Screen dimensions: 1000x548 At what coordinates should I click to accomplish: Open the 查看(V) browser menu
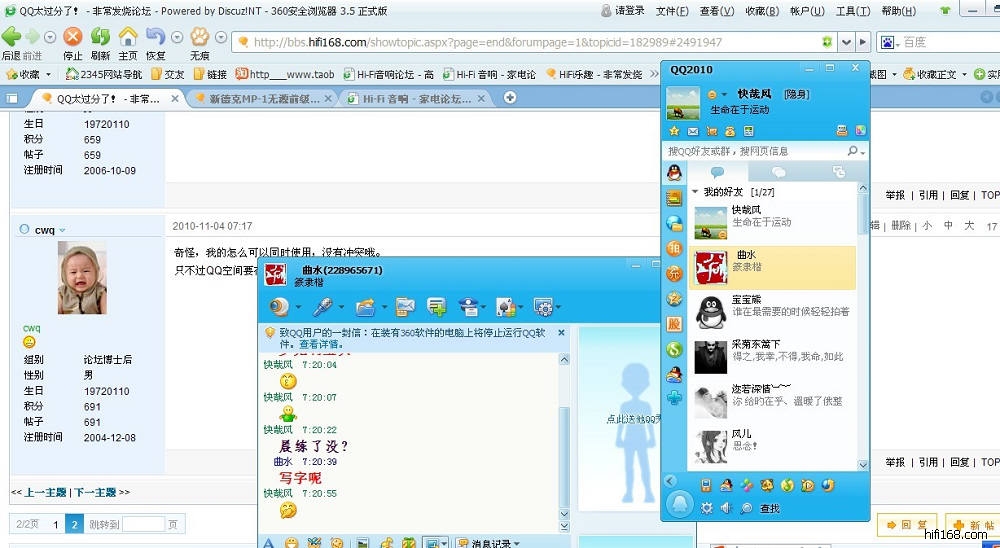coord(714,11)
